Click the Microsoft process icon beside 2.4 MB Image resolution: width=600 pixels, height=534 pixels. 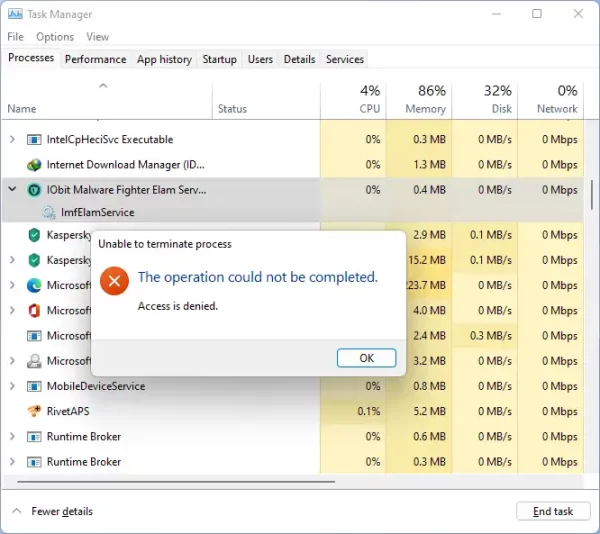point(34,336)
